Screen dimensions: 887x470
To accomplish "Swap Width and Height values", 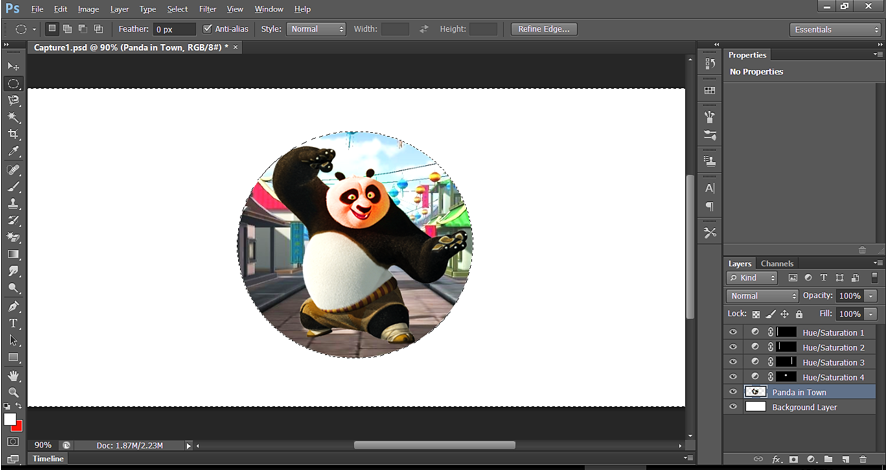I will click(424, 29).
